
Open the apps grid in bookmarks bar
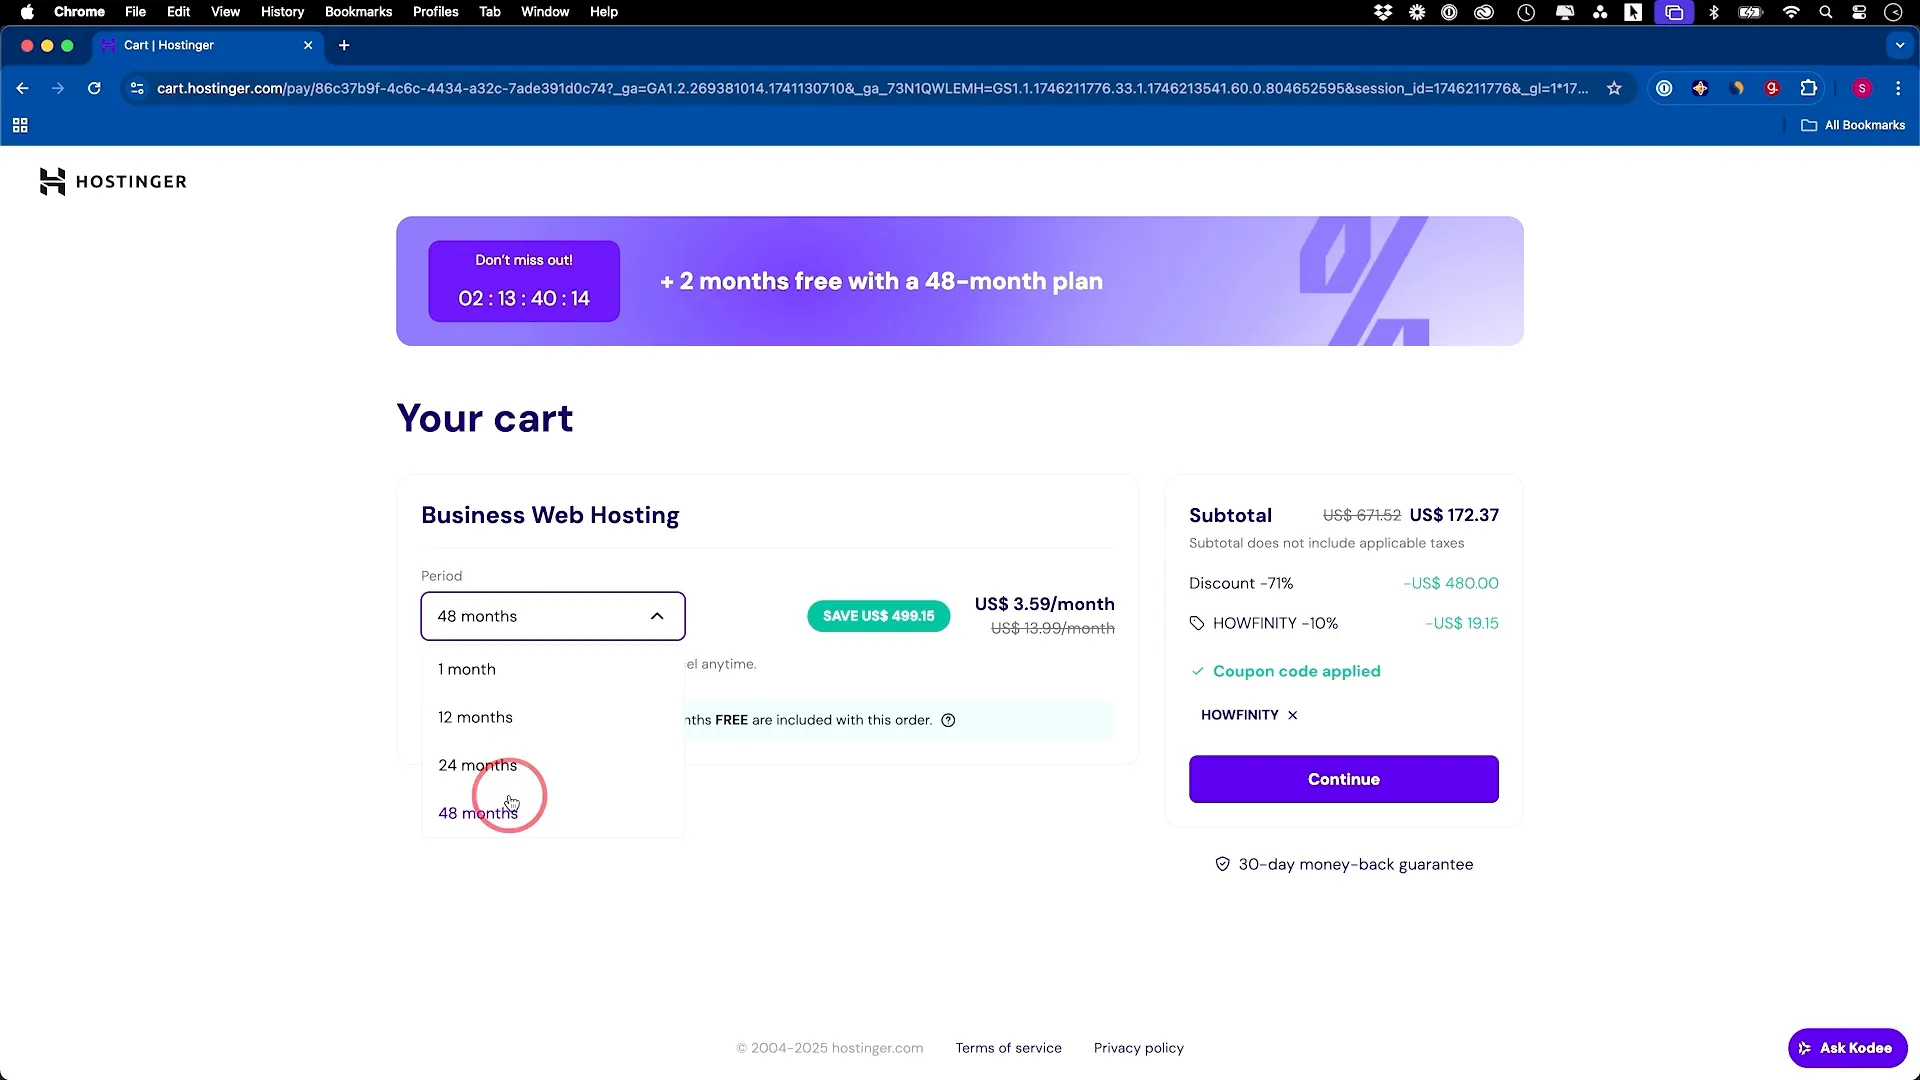pyautogui.click(x=20, y=125)
